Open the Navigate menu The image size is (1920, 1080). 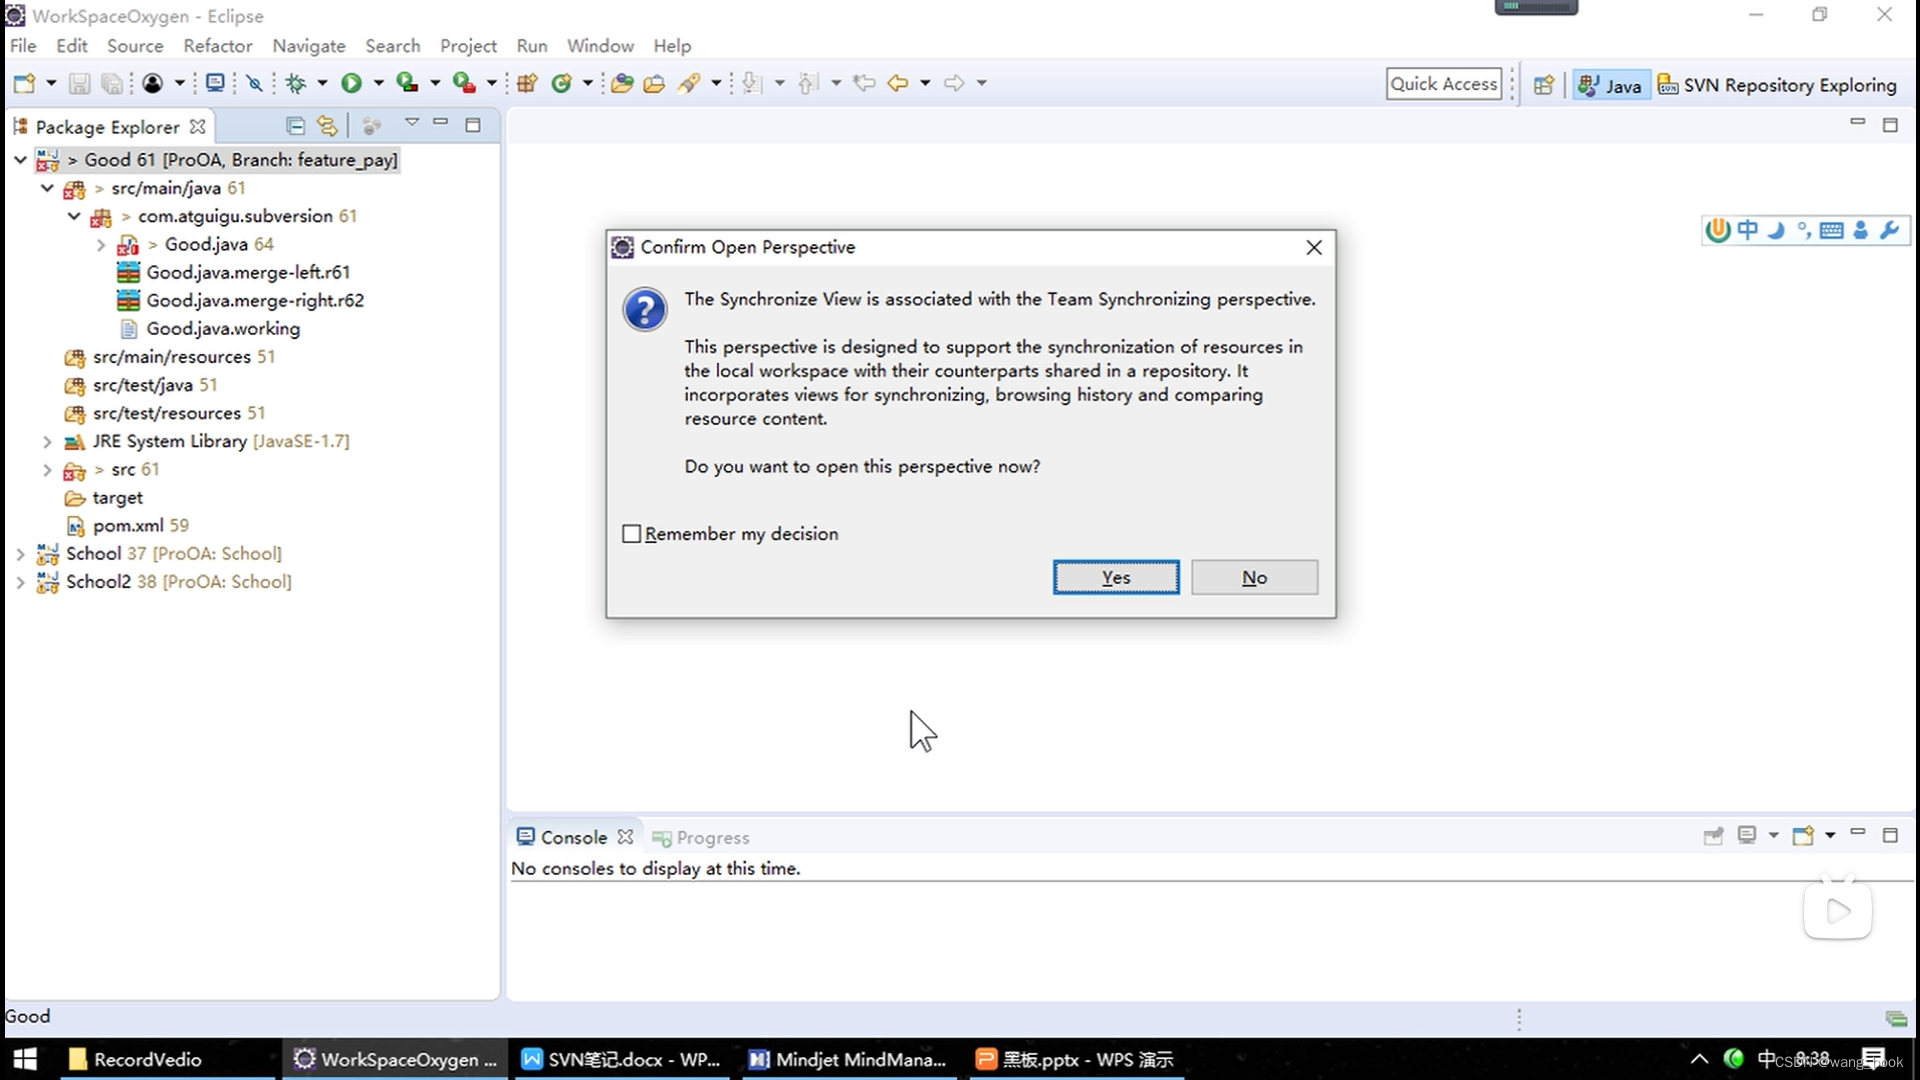[309, 46]
